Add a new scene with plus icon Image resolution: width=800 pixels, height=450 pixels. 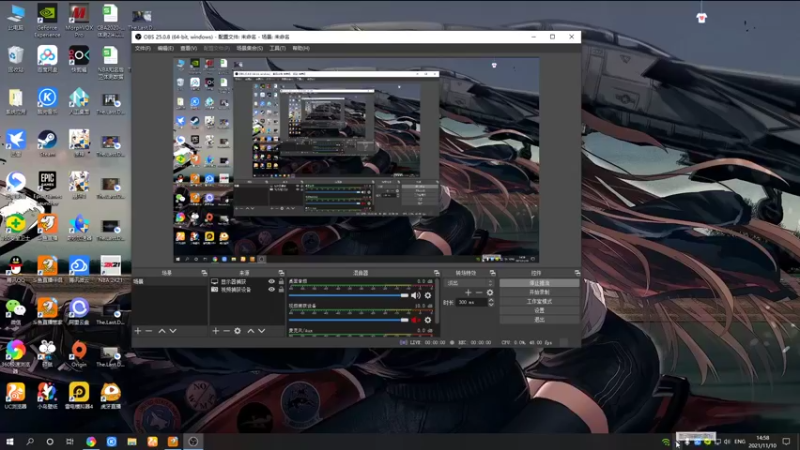pos(138,331)
